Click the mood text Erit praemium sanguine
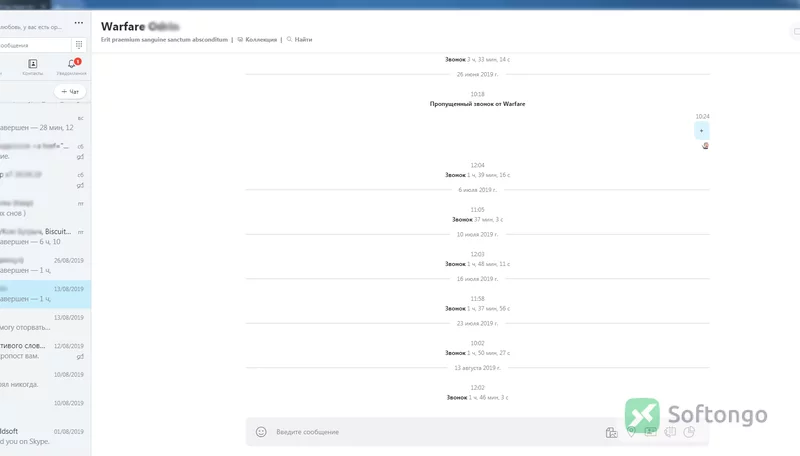 click(164, 39)
